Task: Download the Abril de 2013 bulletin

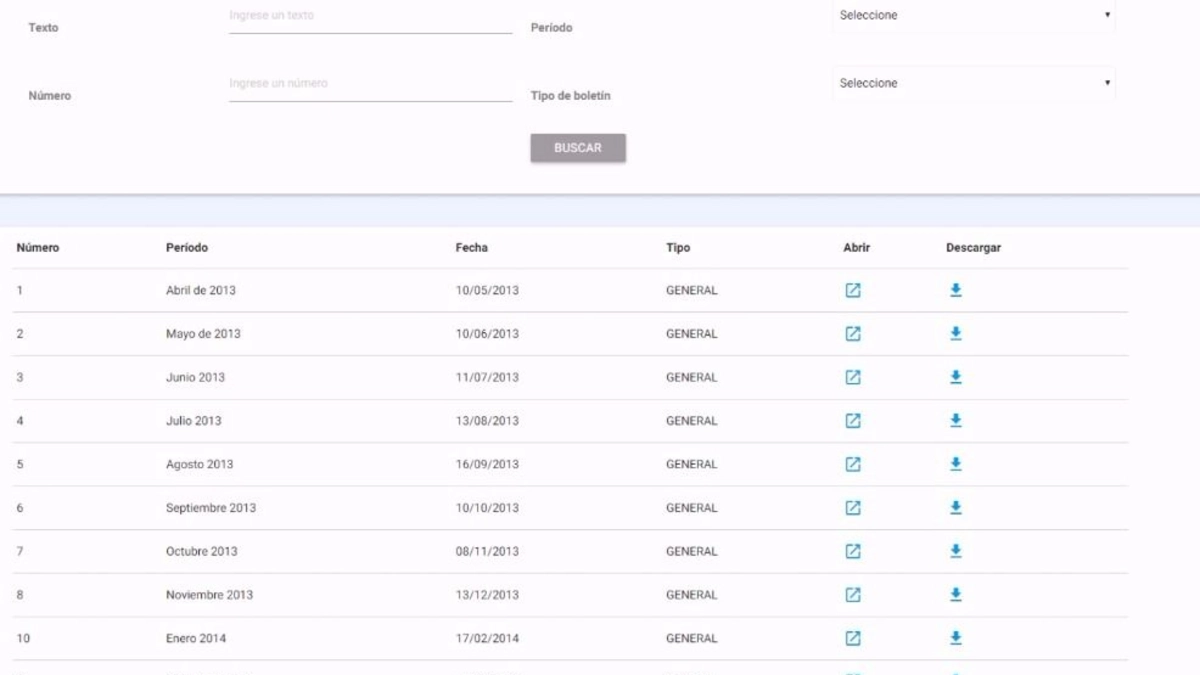Action: click(955, 290)
